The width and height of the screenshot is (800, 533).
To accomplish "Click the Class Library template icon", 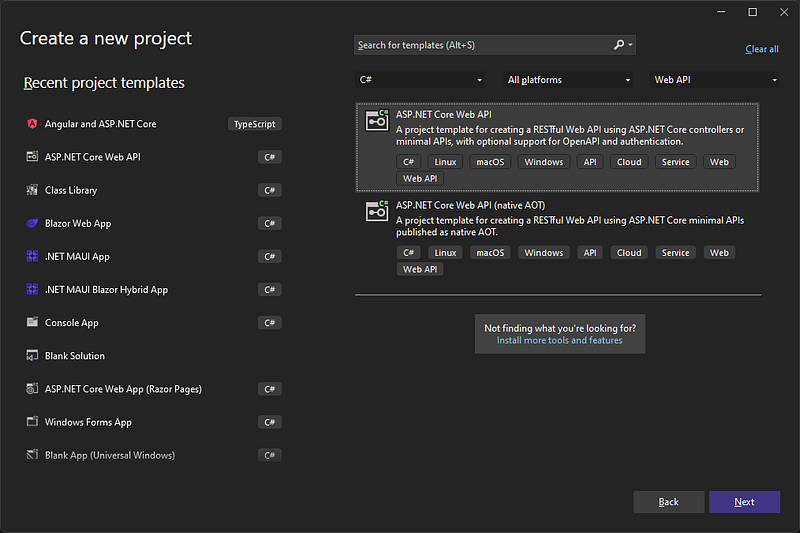I will (32, 190).
